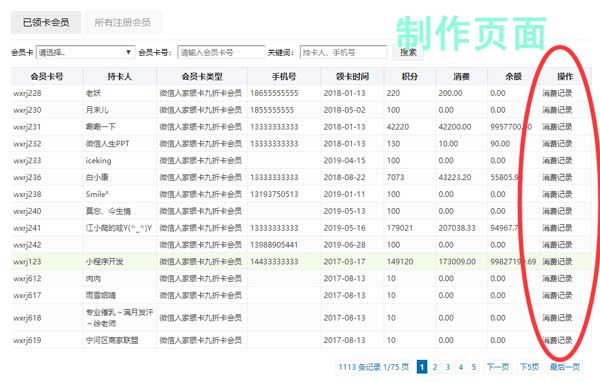
Task: Click the 领卡时间 column header
Action: pos(352,77)
